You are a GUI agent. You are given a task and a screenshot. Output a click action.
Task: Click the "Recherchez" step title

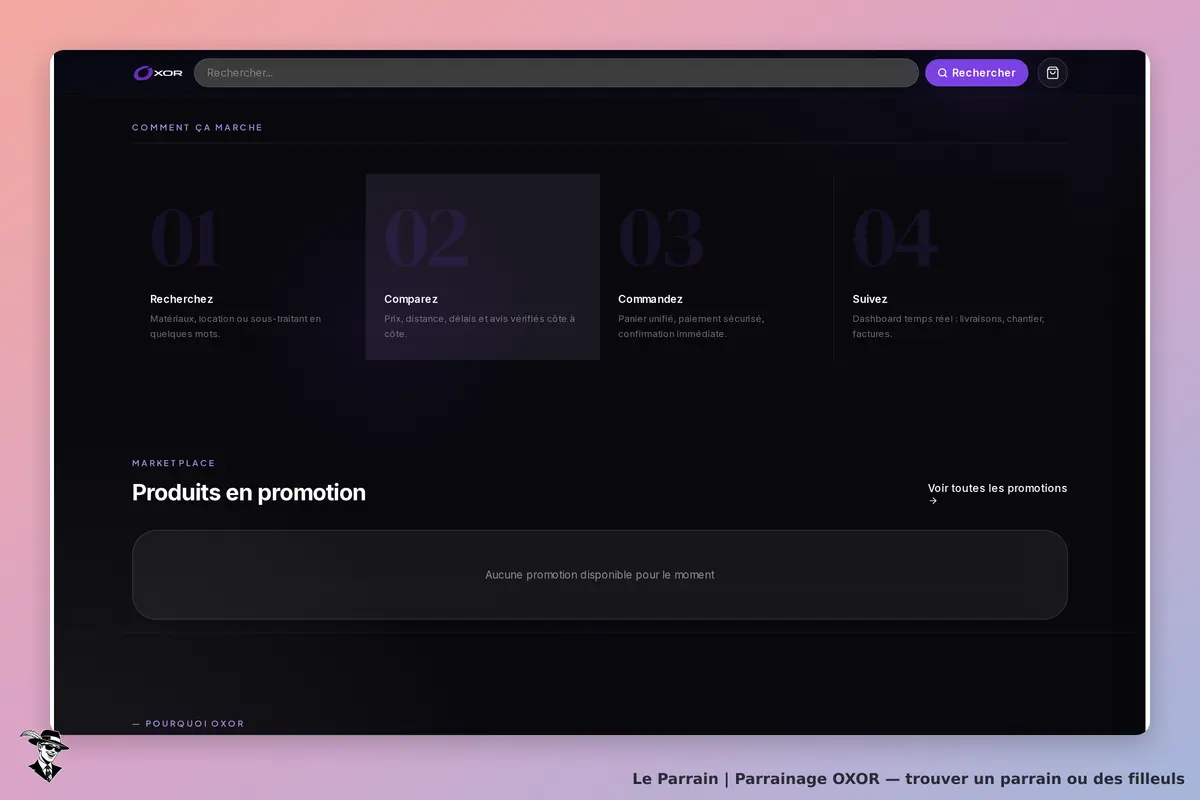[x=181, y=299]
